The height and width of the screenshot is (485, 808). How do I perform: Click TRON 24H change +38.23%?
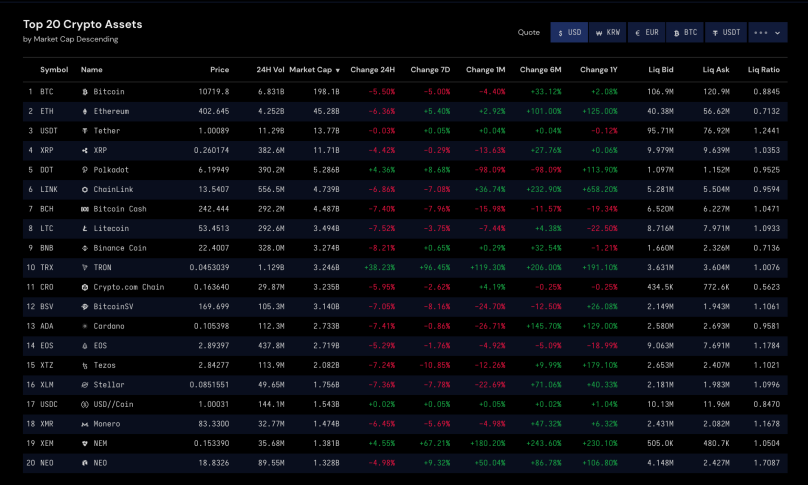380,267
